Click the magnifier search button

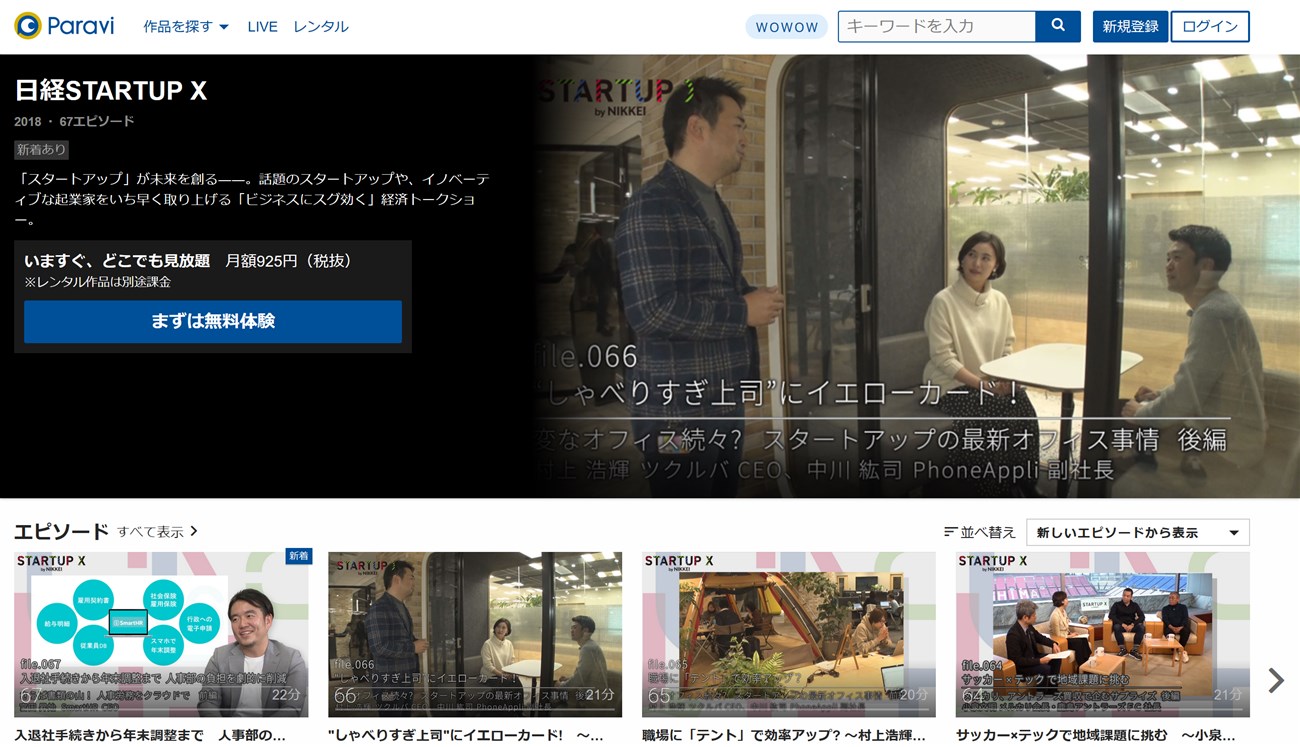1058,26
